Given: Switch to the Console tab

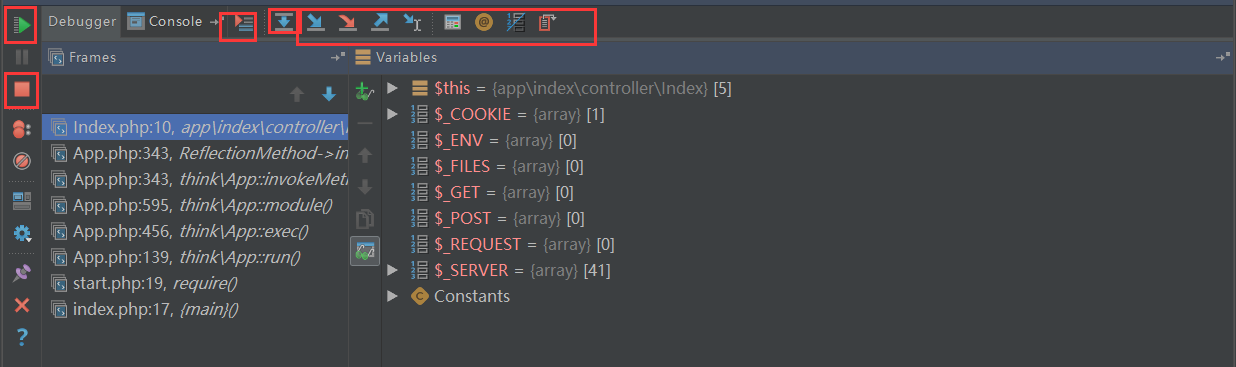Looking at the screenshot, I should (x=165, y=21).
